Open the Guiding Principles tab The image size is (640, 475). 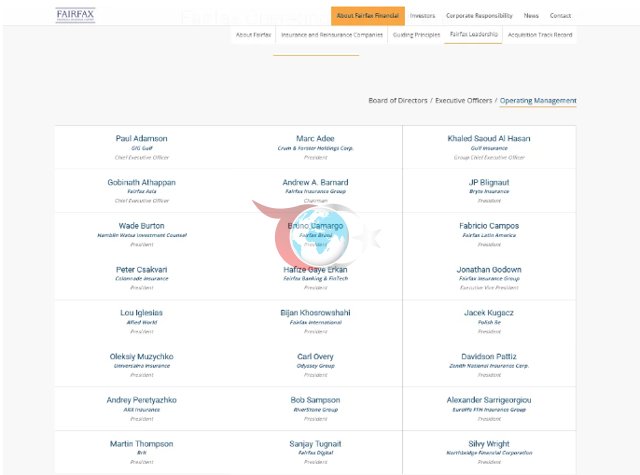(x=416, y=35)
